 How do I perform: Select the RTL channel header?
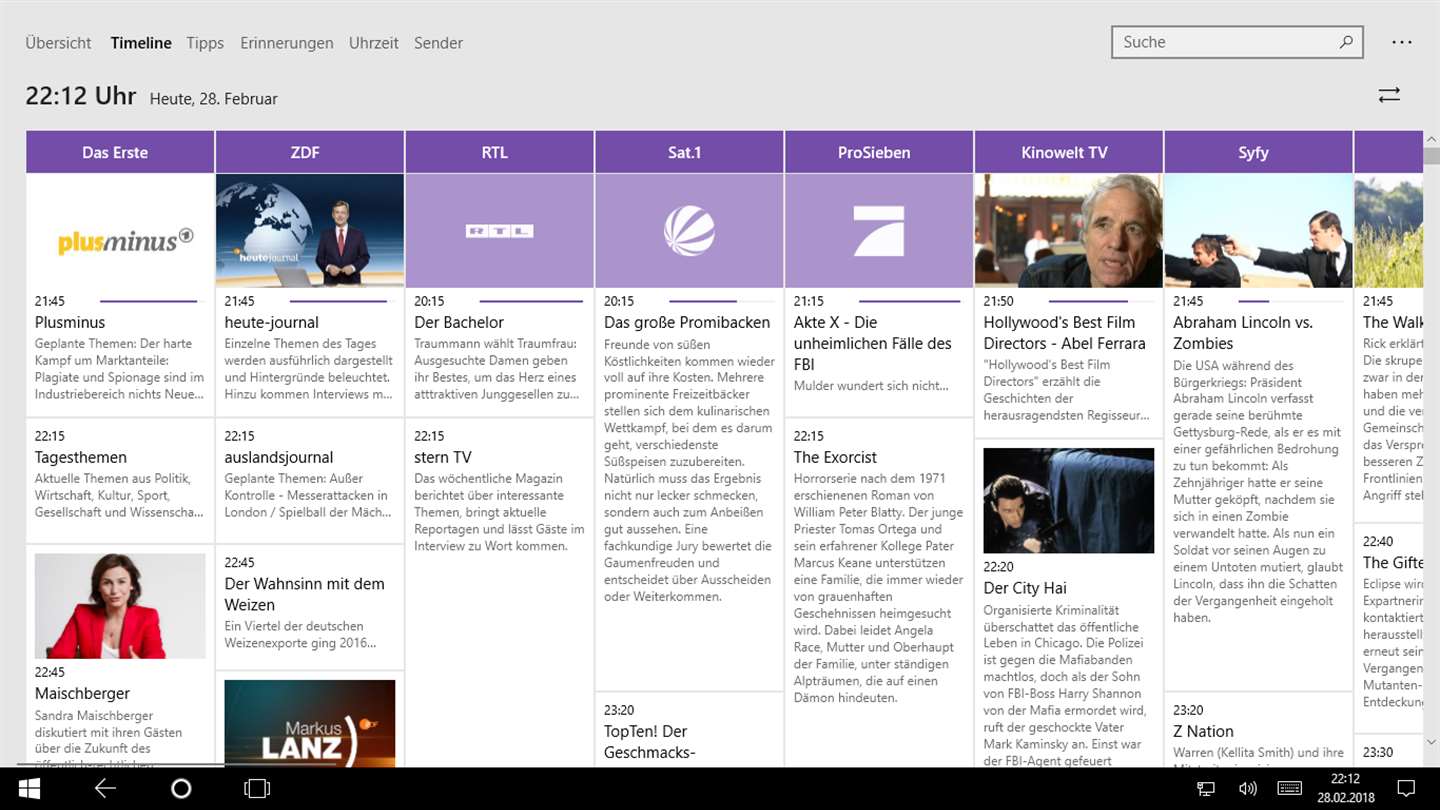point(499,152)
